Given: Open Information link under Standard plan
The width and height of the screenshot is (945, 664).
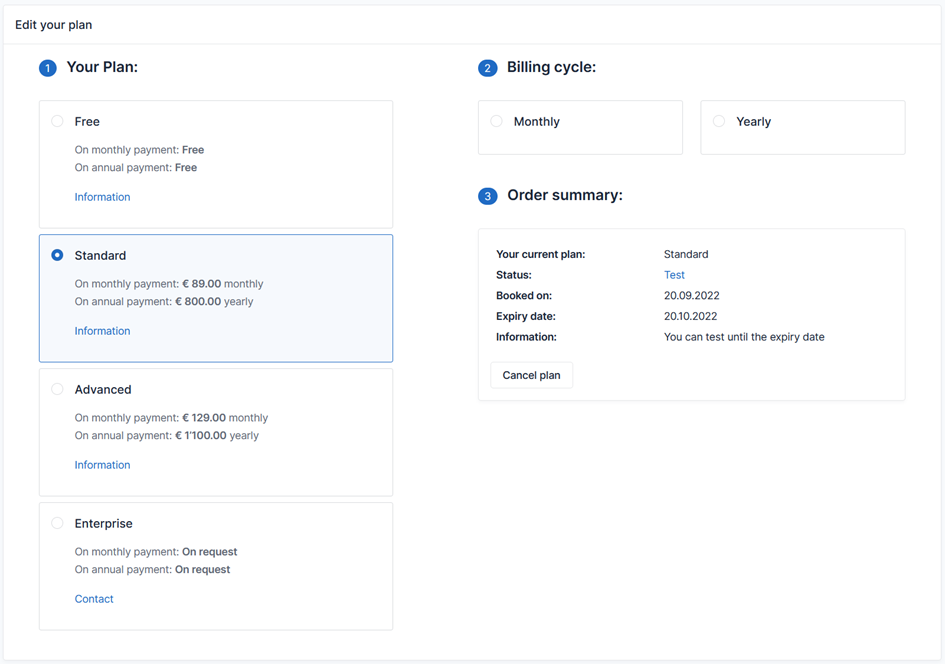Looking at the screenshot, I should tap(102, 331).
